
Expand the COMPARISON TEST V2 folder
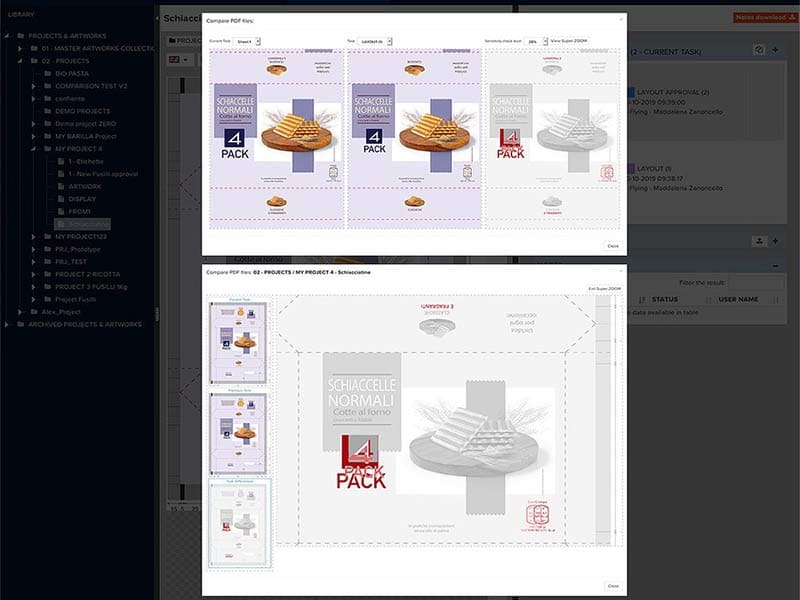pyautogui.click(x=33, y=86)
